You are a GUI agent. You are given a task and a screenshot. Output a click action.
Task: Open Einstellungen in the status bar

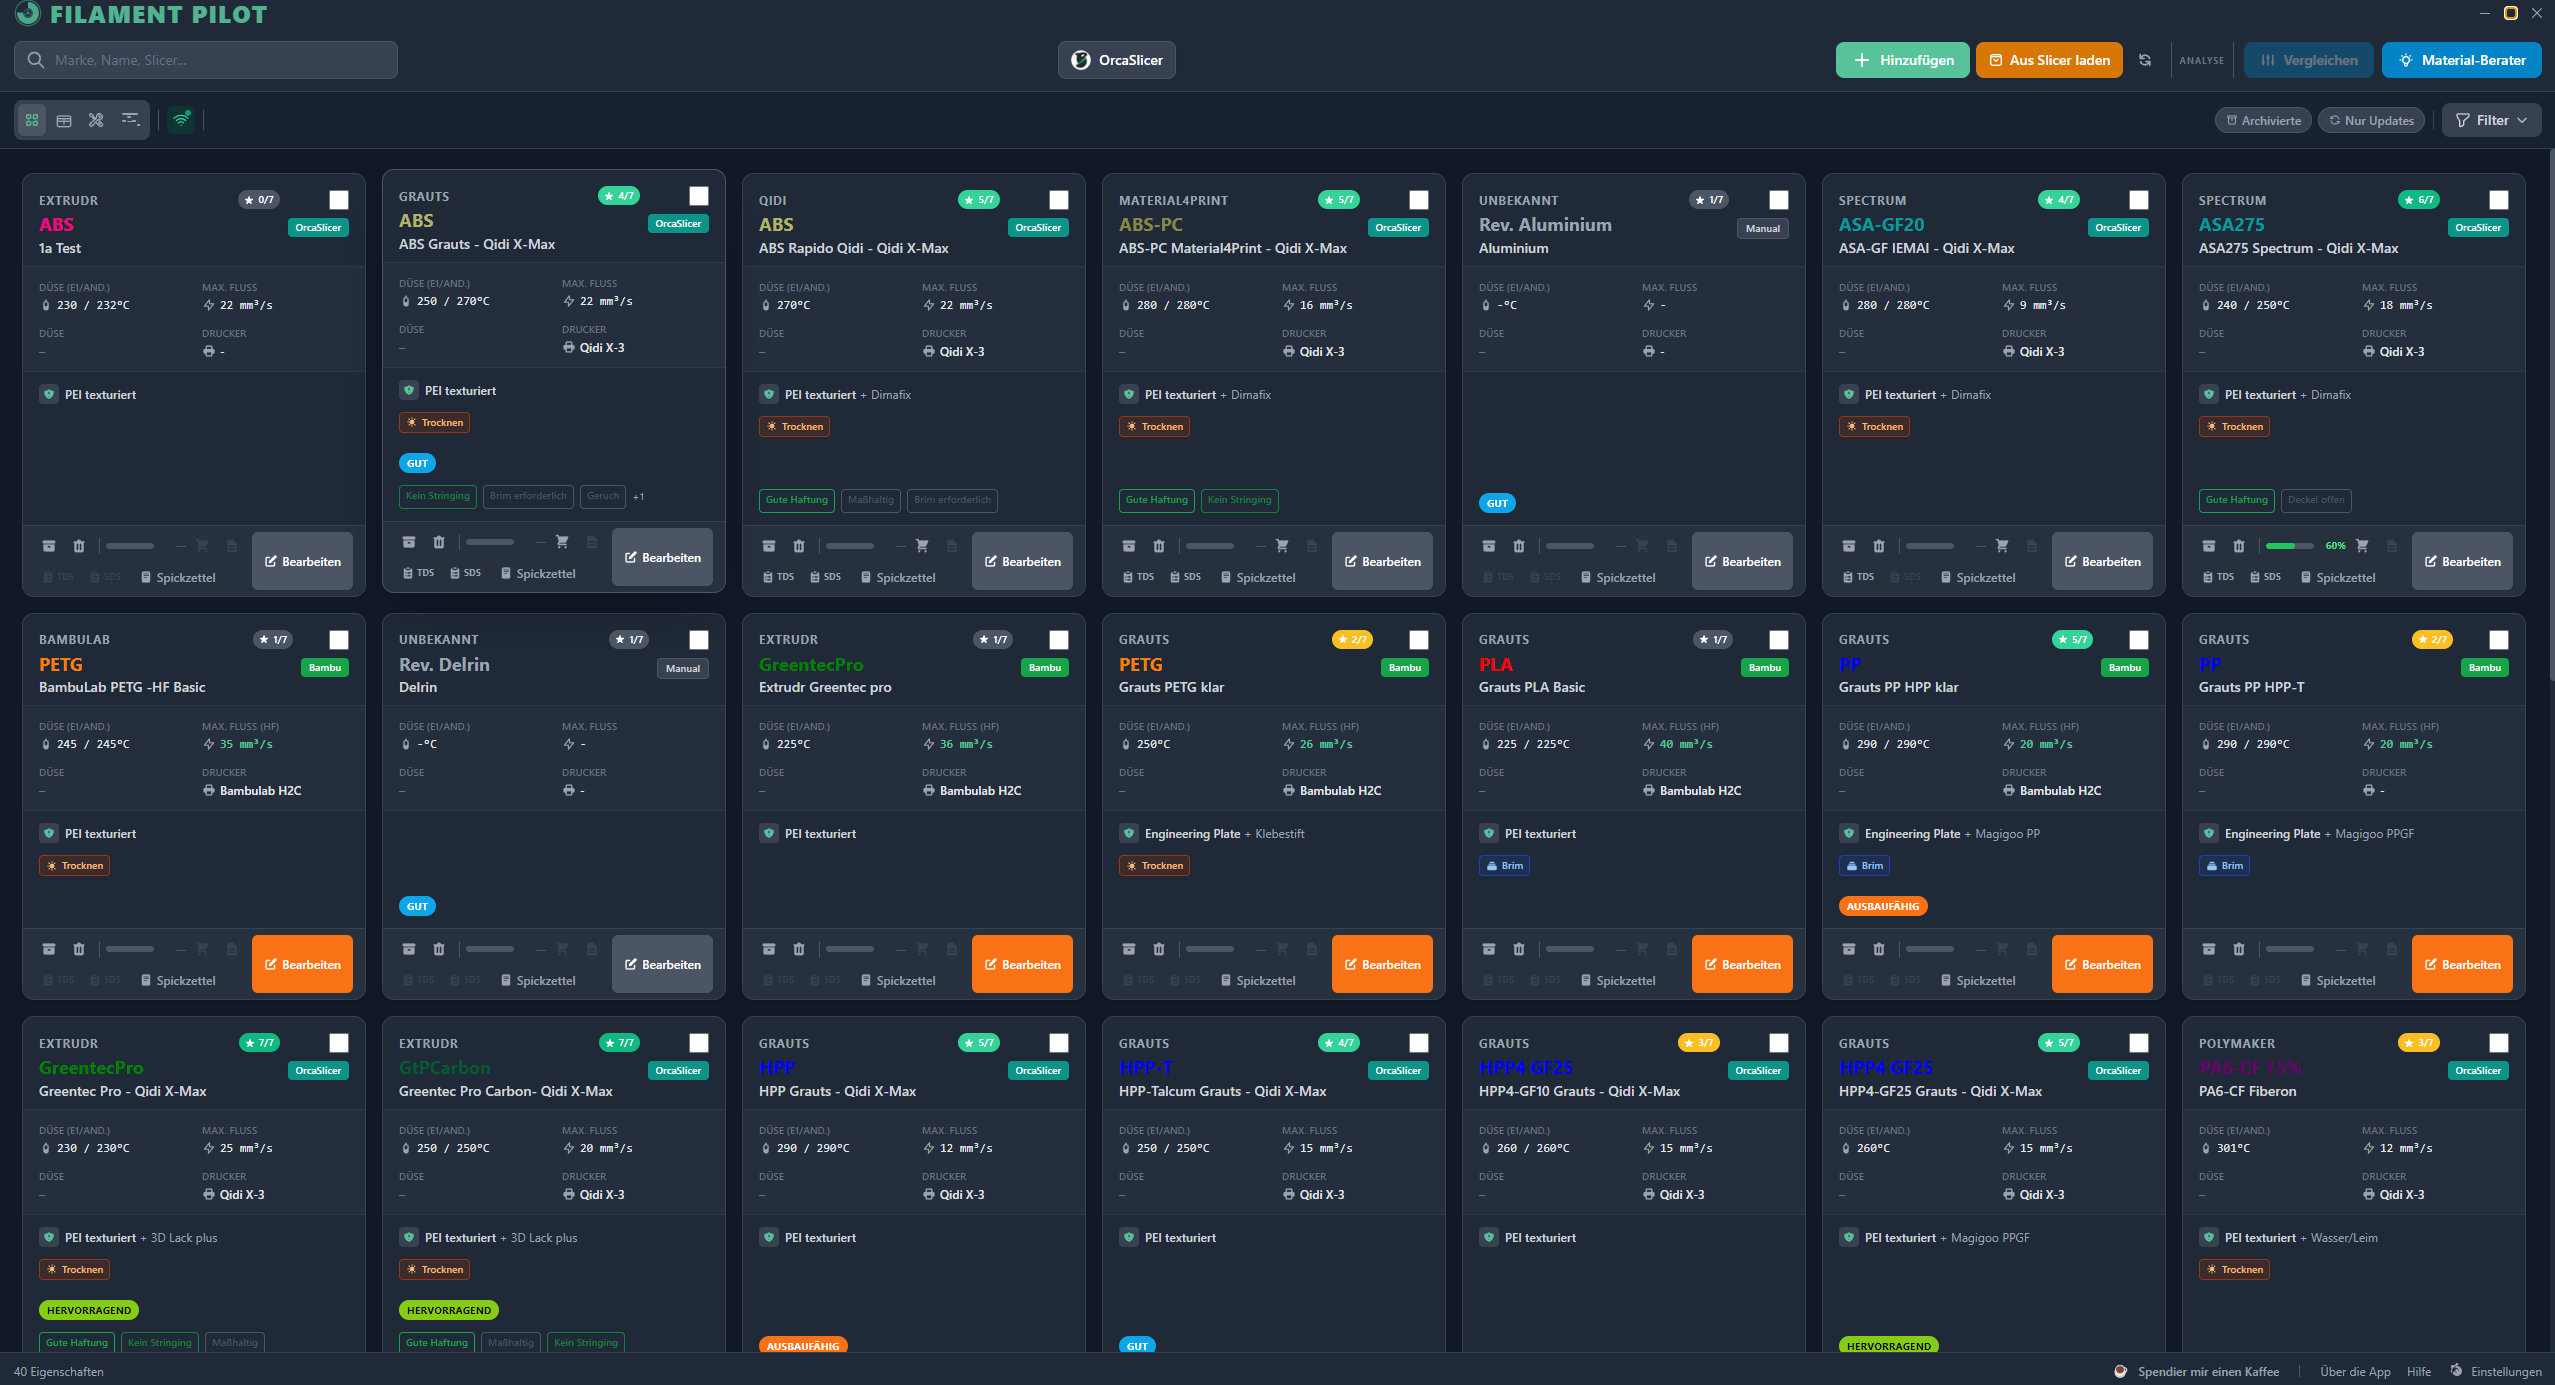(x=2495, y=1372)
